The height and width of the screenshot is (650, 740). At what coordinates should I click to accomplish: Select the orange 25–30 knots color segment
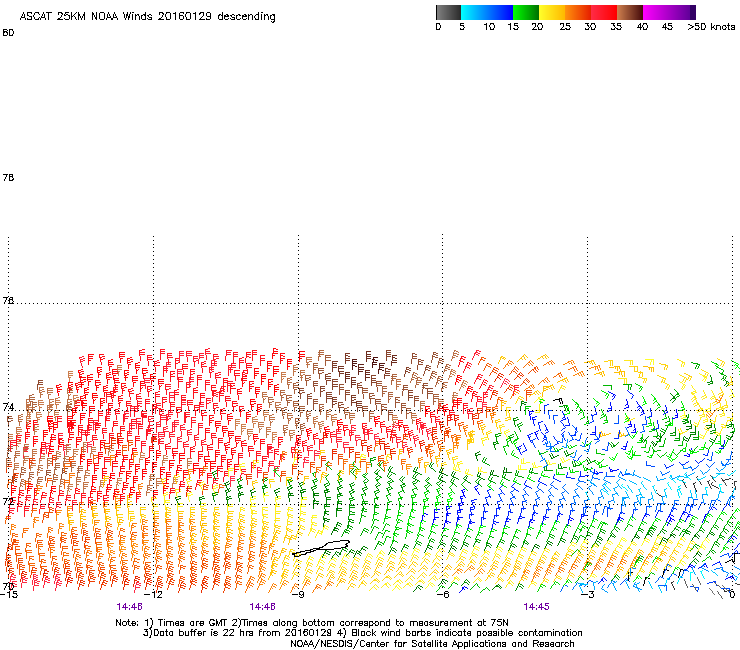[x=578, y=12]
